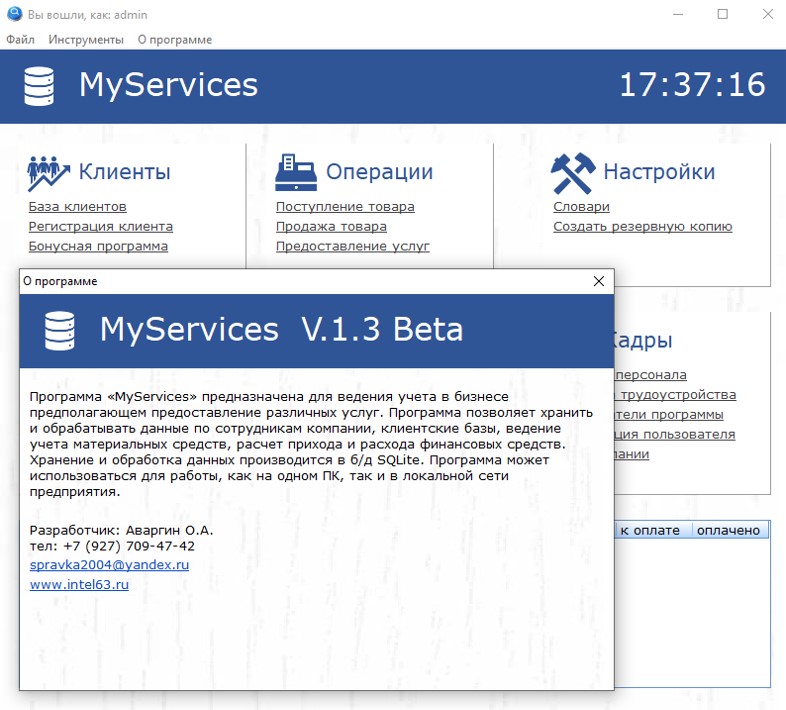
Task: Open the www.intel63.ru website link
Action: point(79,585)
